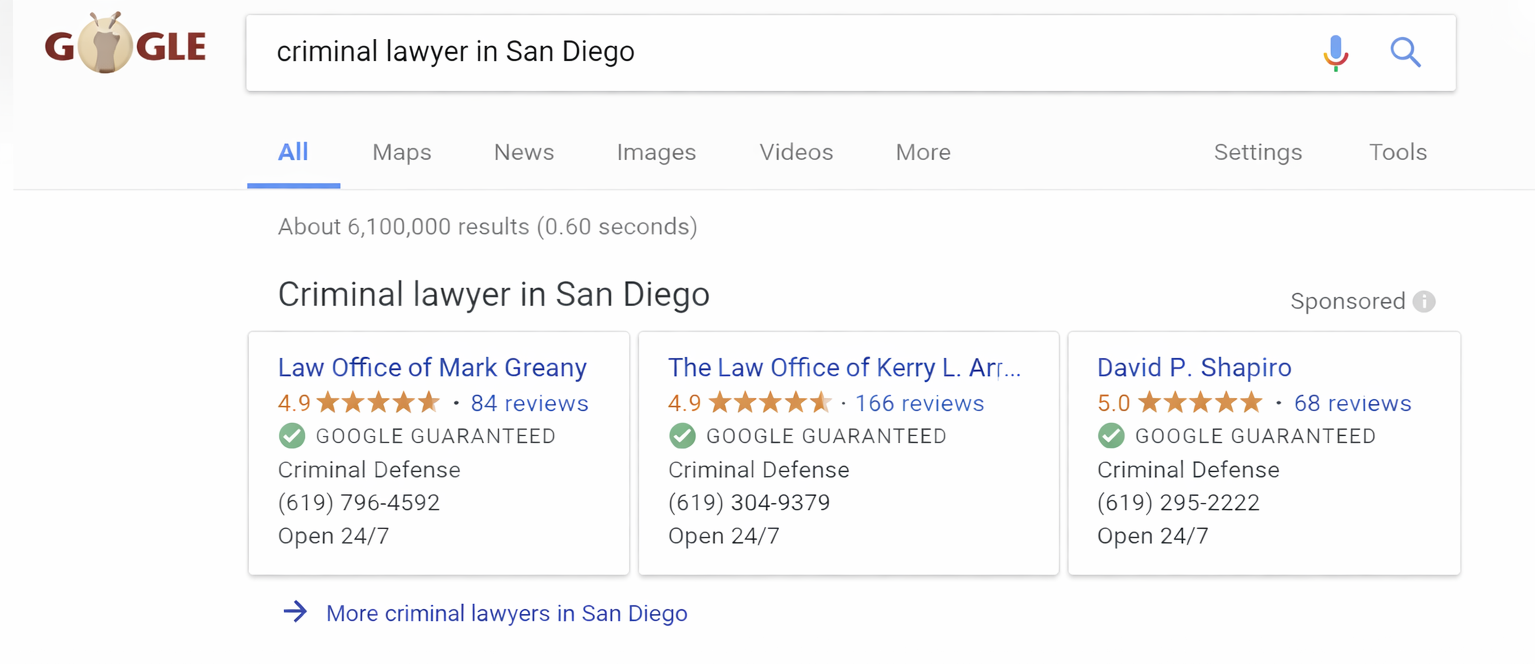The image size is (1535, 664).
Task: Click the voice search microphone icon
Action: click(1335, 52)
